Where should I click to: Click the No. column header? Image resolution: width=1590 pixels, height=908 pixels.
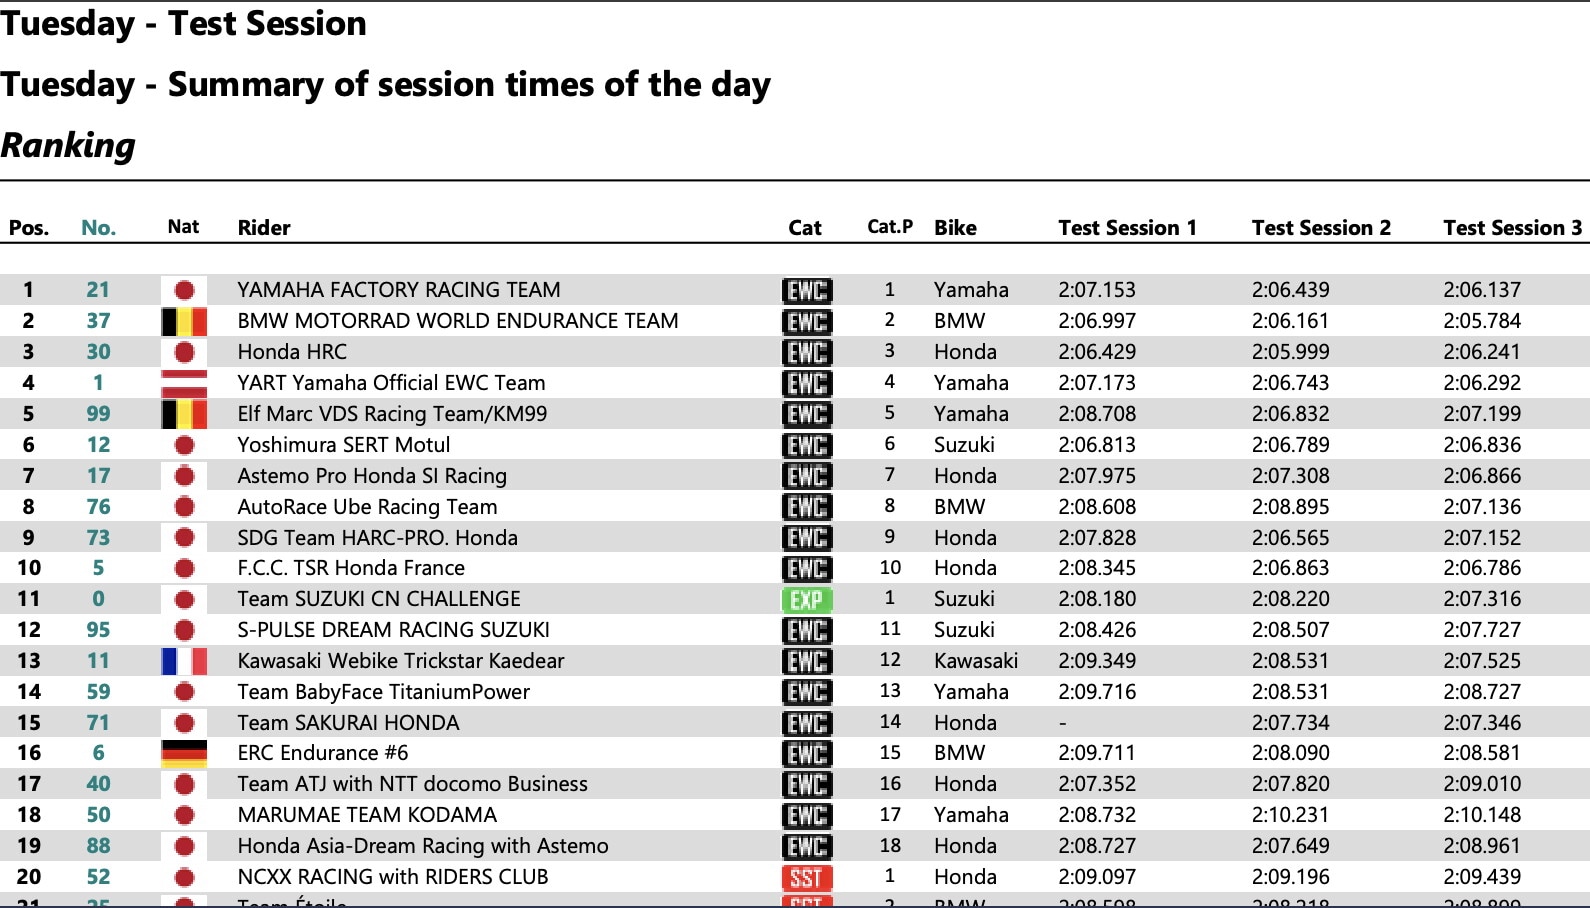(98, 228)
